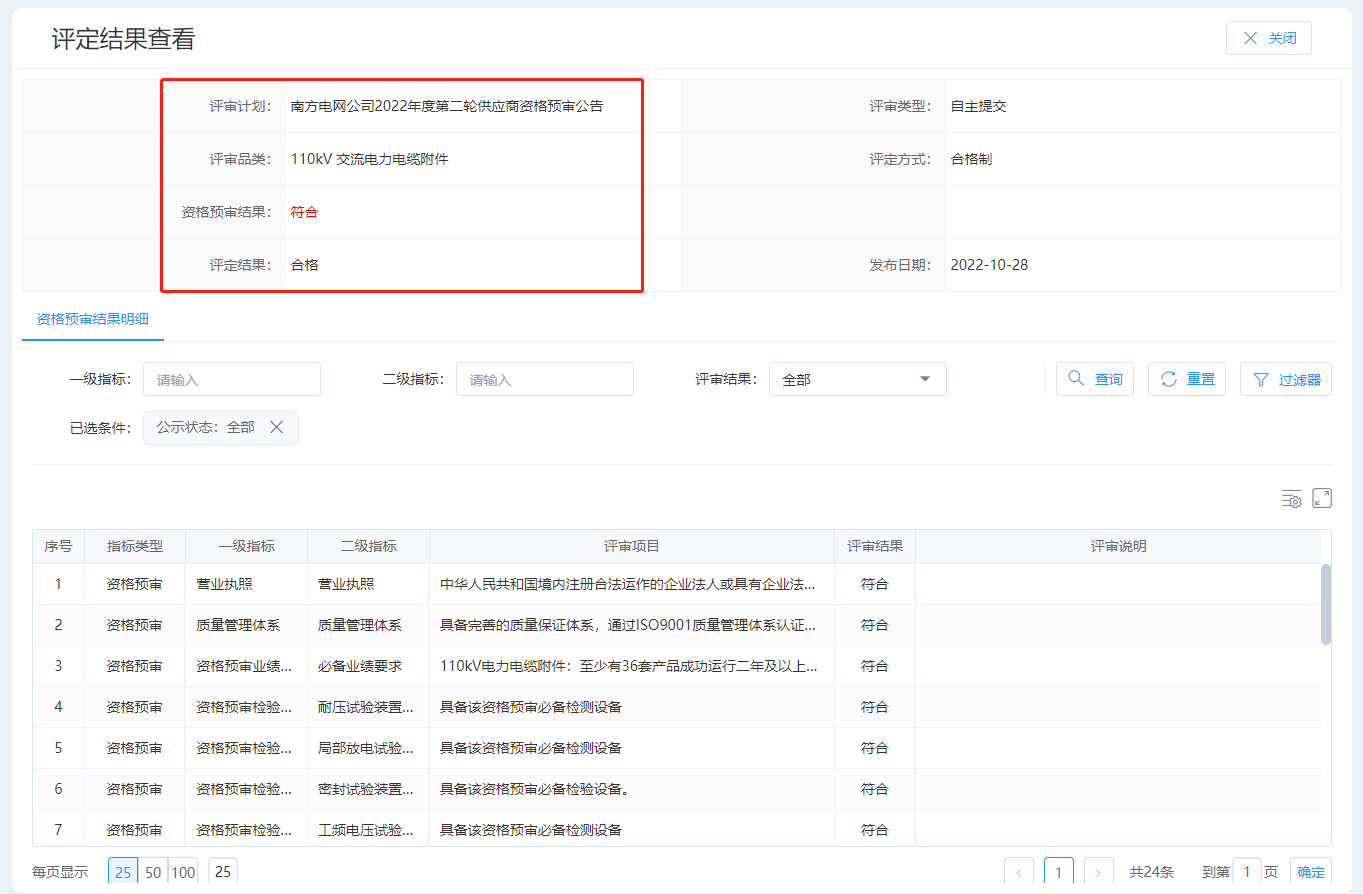
Task: Click the 一级指标 input field
Action: point(232,379)
